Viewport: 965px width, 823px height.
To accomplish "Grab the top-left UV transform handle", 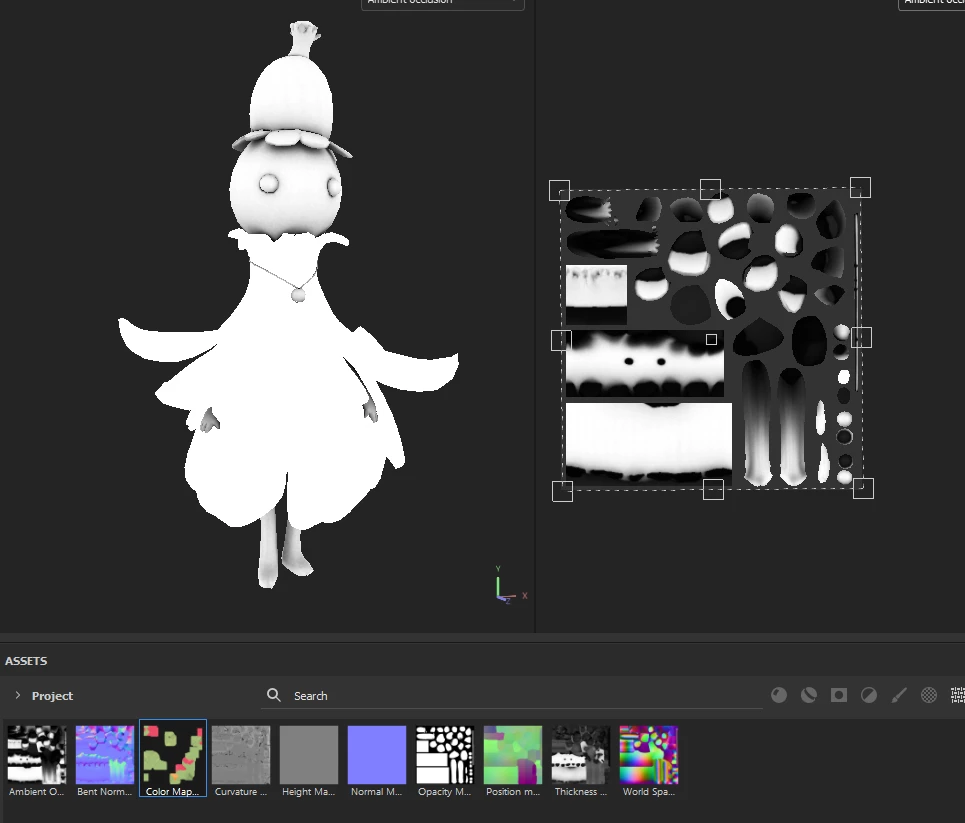I will [559, 190].
